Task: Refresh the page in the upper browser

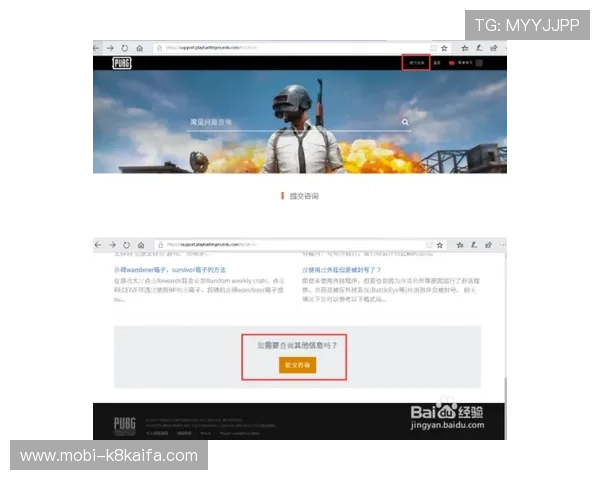Action: [x=125, y=48]
